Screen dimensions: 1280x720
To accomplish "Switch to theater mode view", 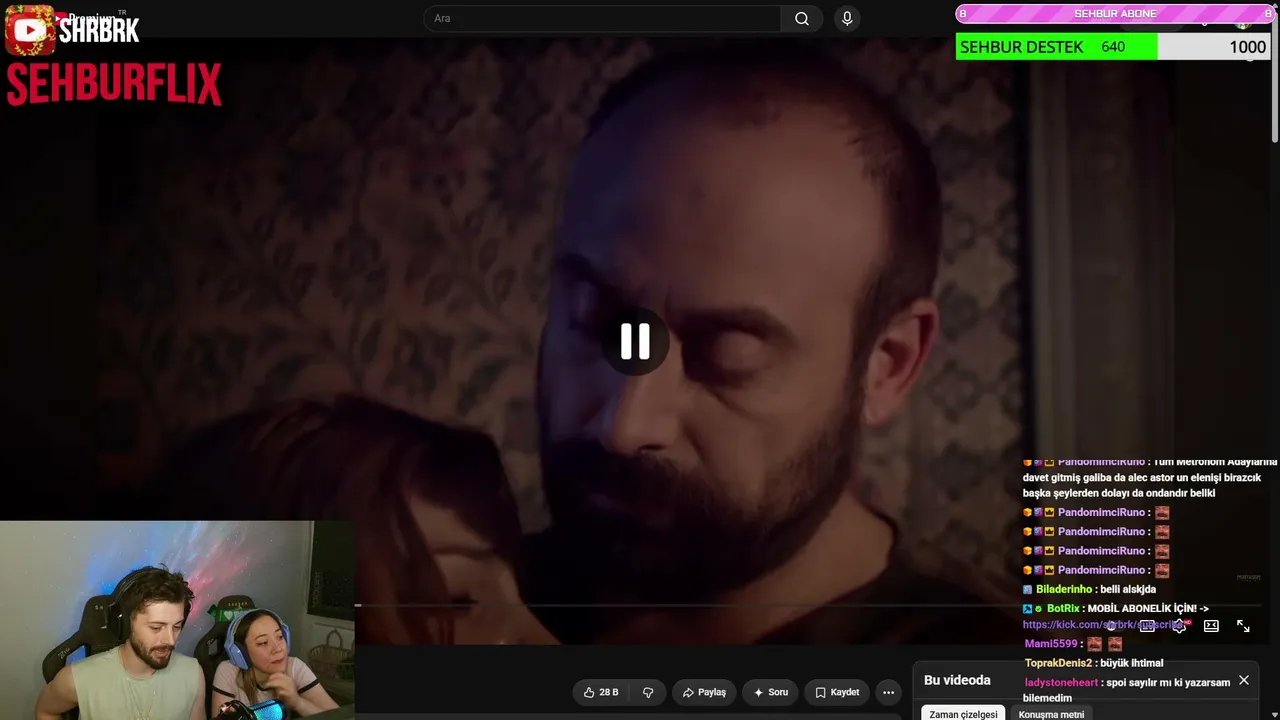I will (1211, 626).
